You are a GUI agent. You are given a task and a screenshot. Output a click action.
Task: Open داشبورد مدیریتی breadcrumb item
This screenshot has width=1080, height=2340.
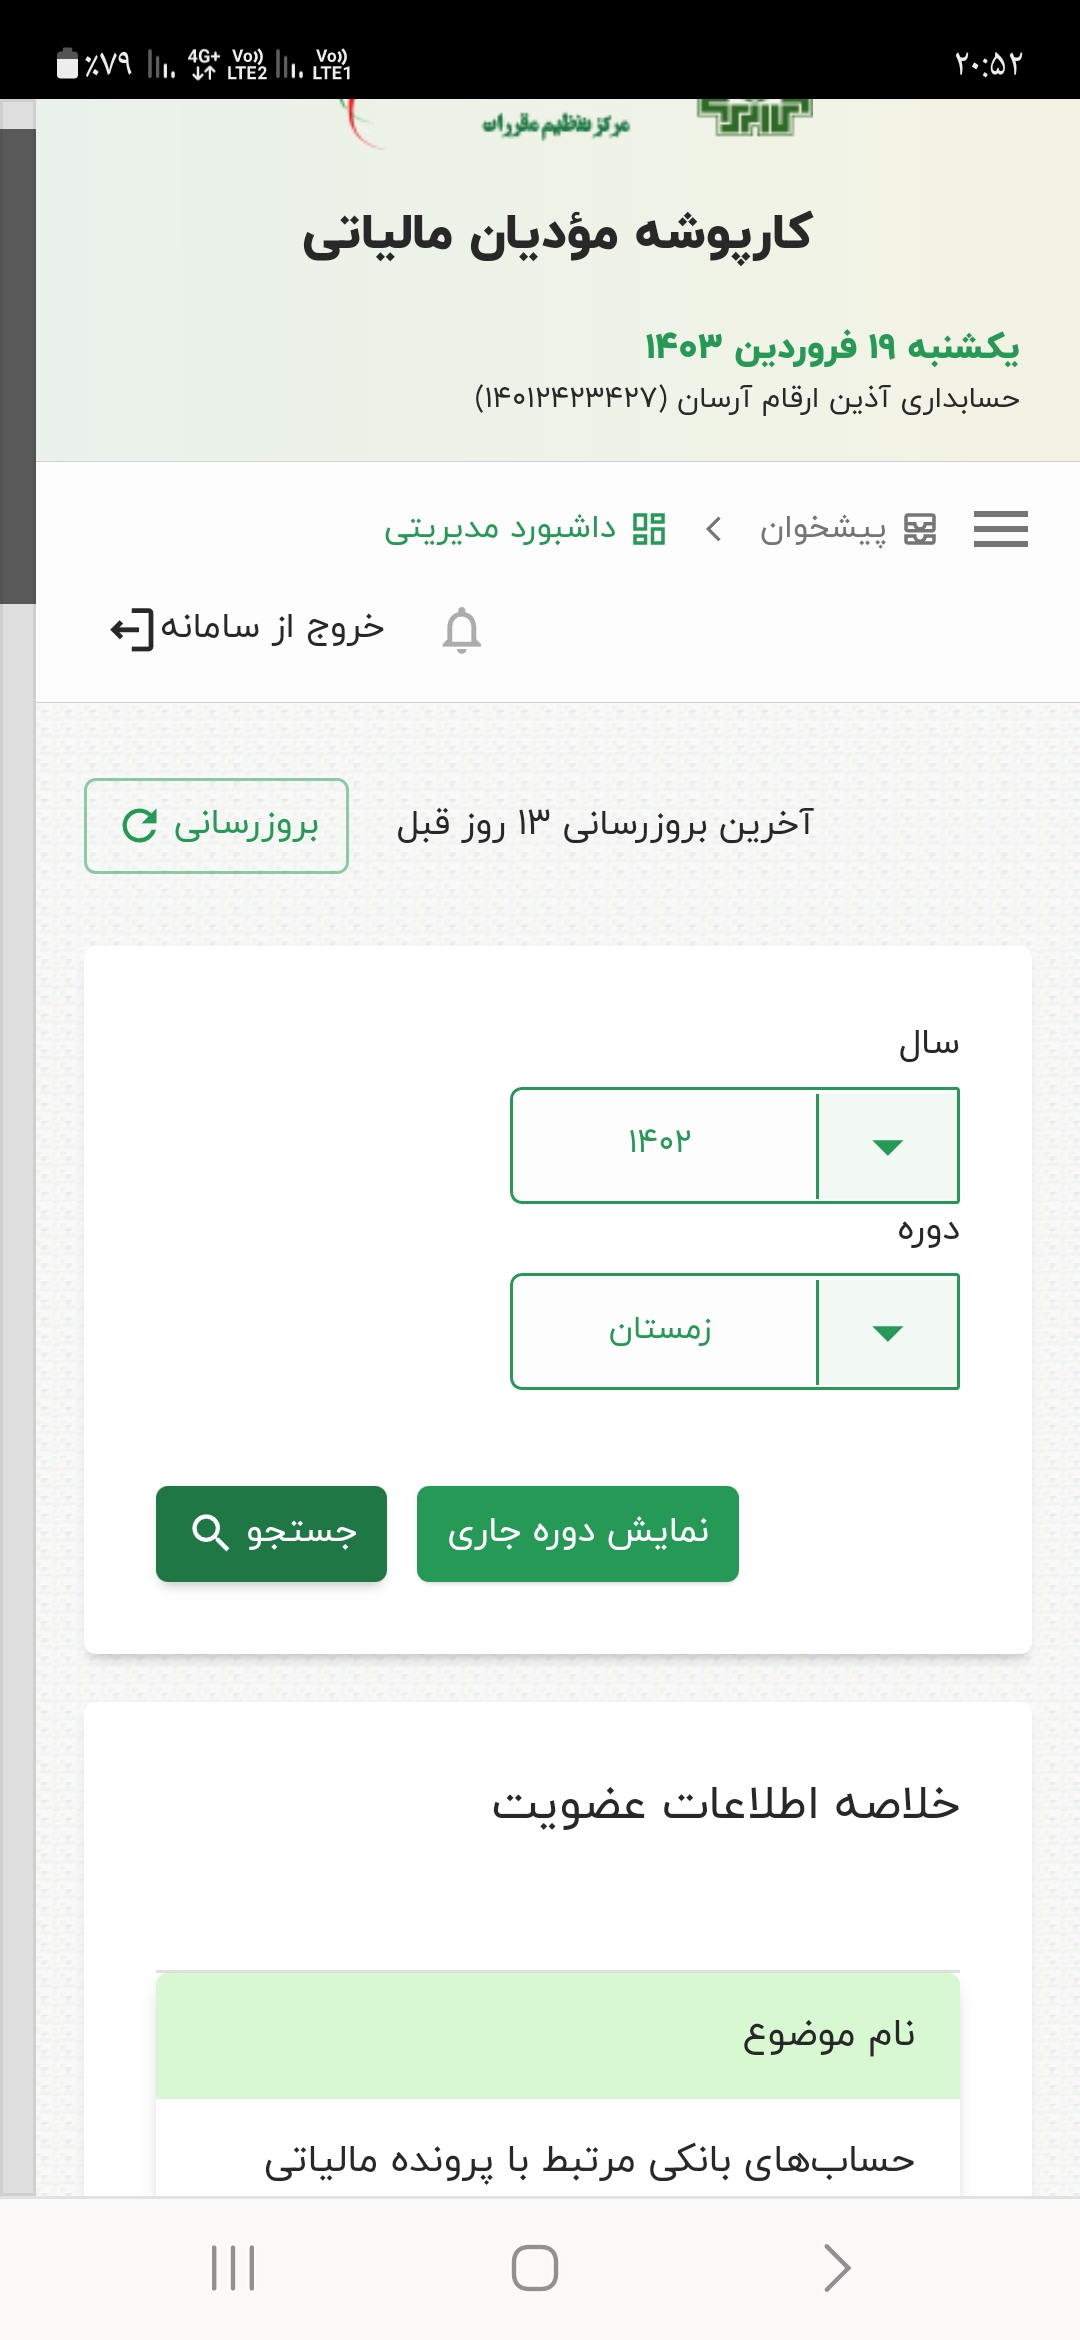[x=500, y=529]
